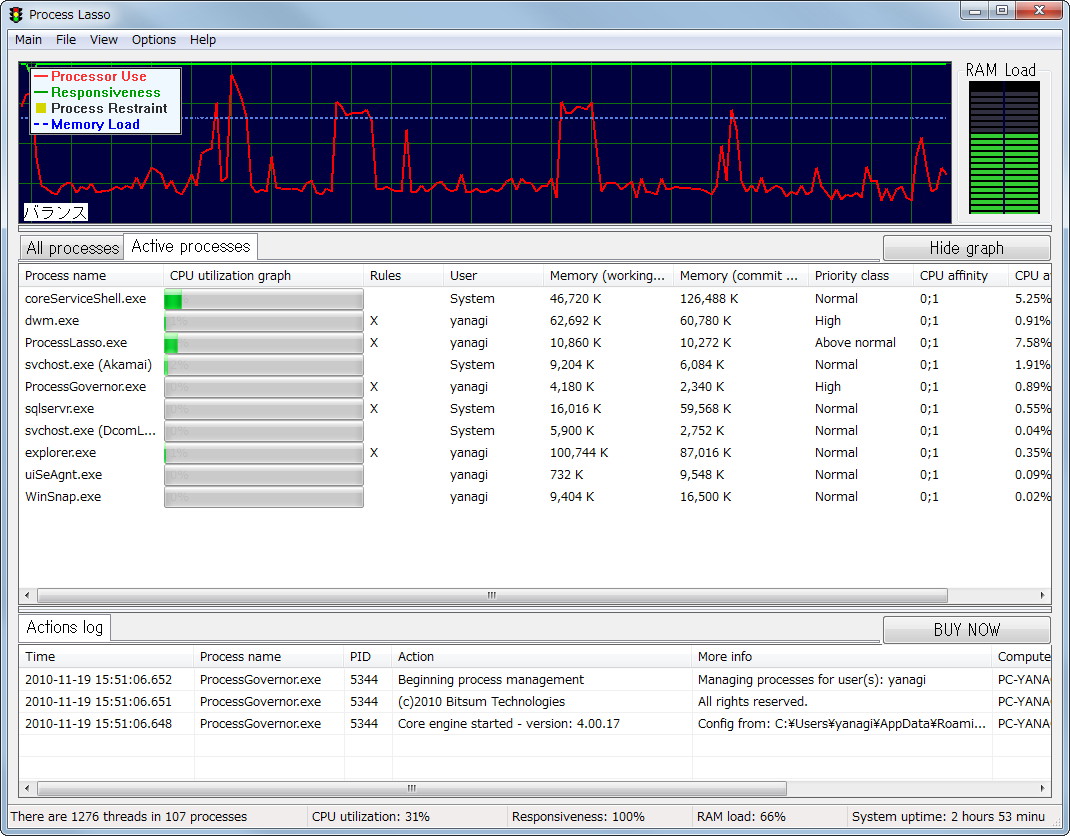This screenshot has height=836, width=1070.
Task: Click the CPU affinity column header
Action: tap(960, 276)
